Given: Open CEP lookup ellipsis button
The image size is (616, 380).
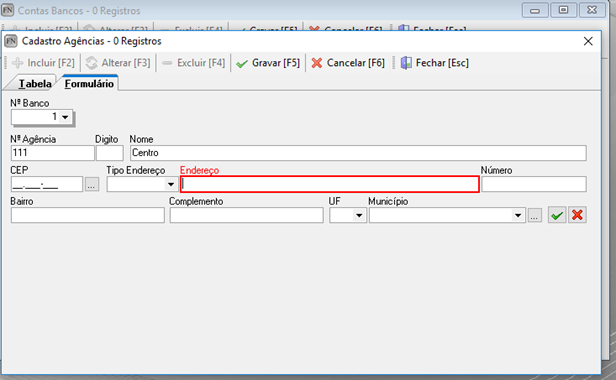Looking at the screenshot, I should click(92, 184).
